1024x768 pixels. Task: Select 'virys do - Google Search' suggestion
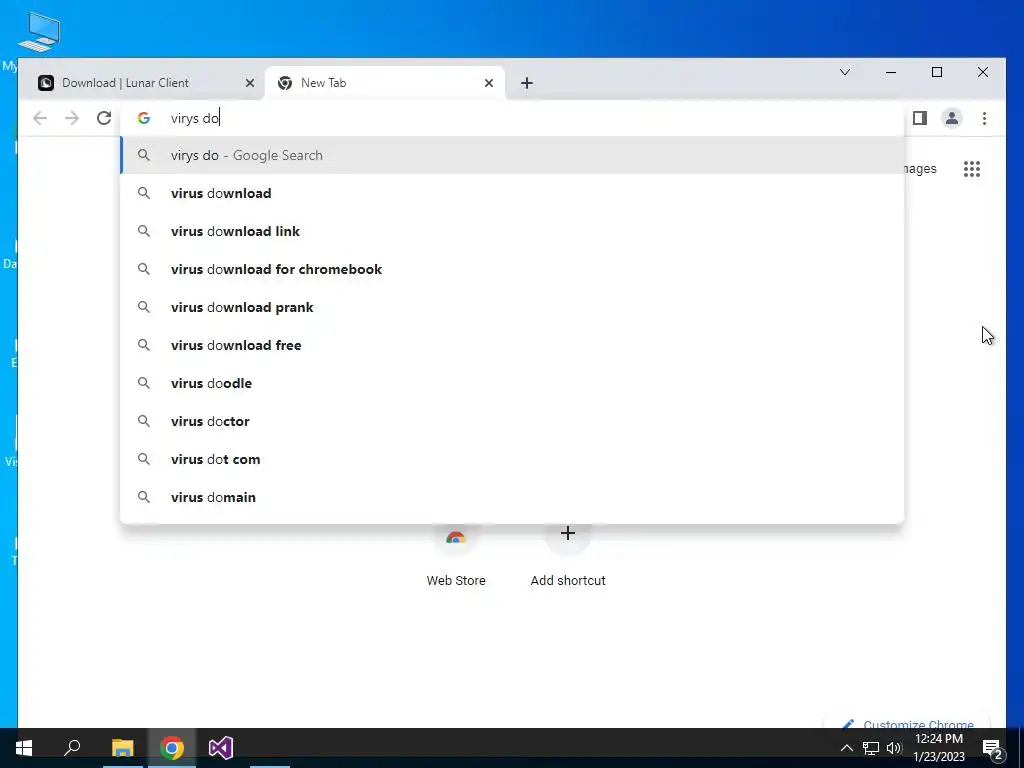click(x=513, y=155)
